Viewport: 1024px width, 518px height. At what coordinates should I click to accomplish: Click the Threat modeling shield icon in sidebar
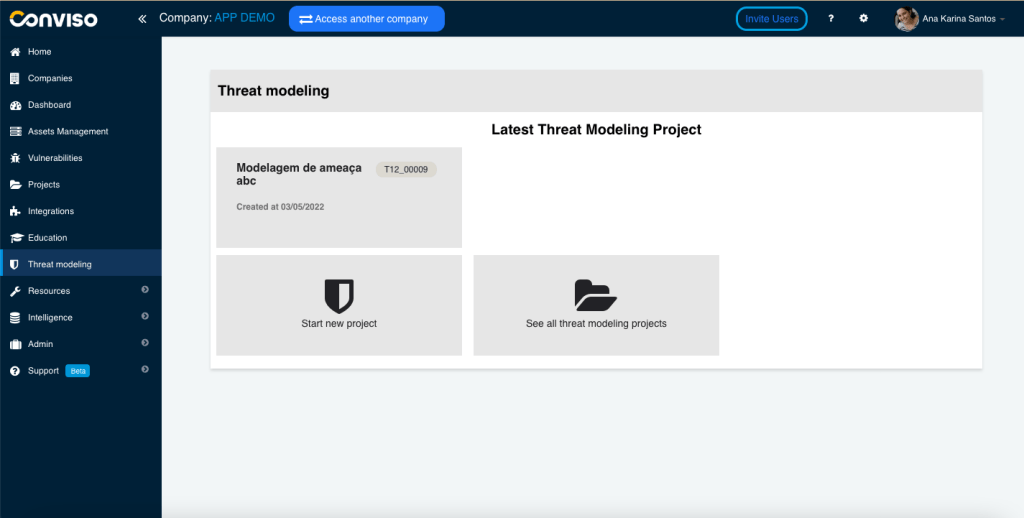14,265
